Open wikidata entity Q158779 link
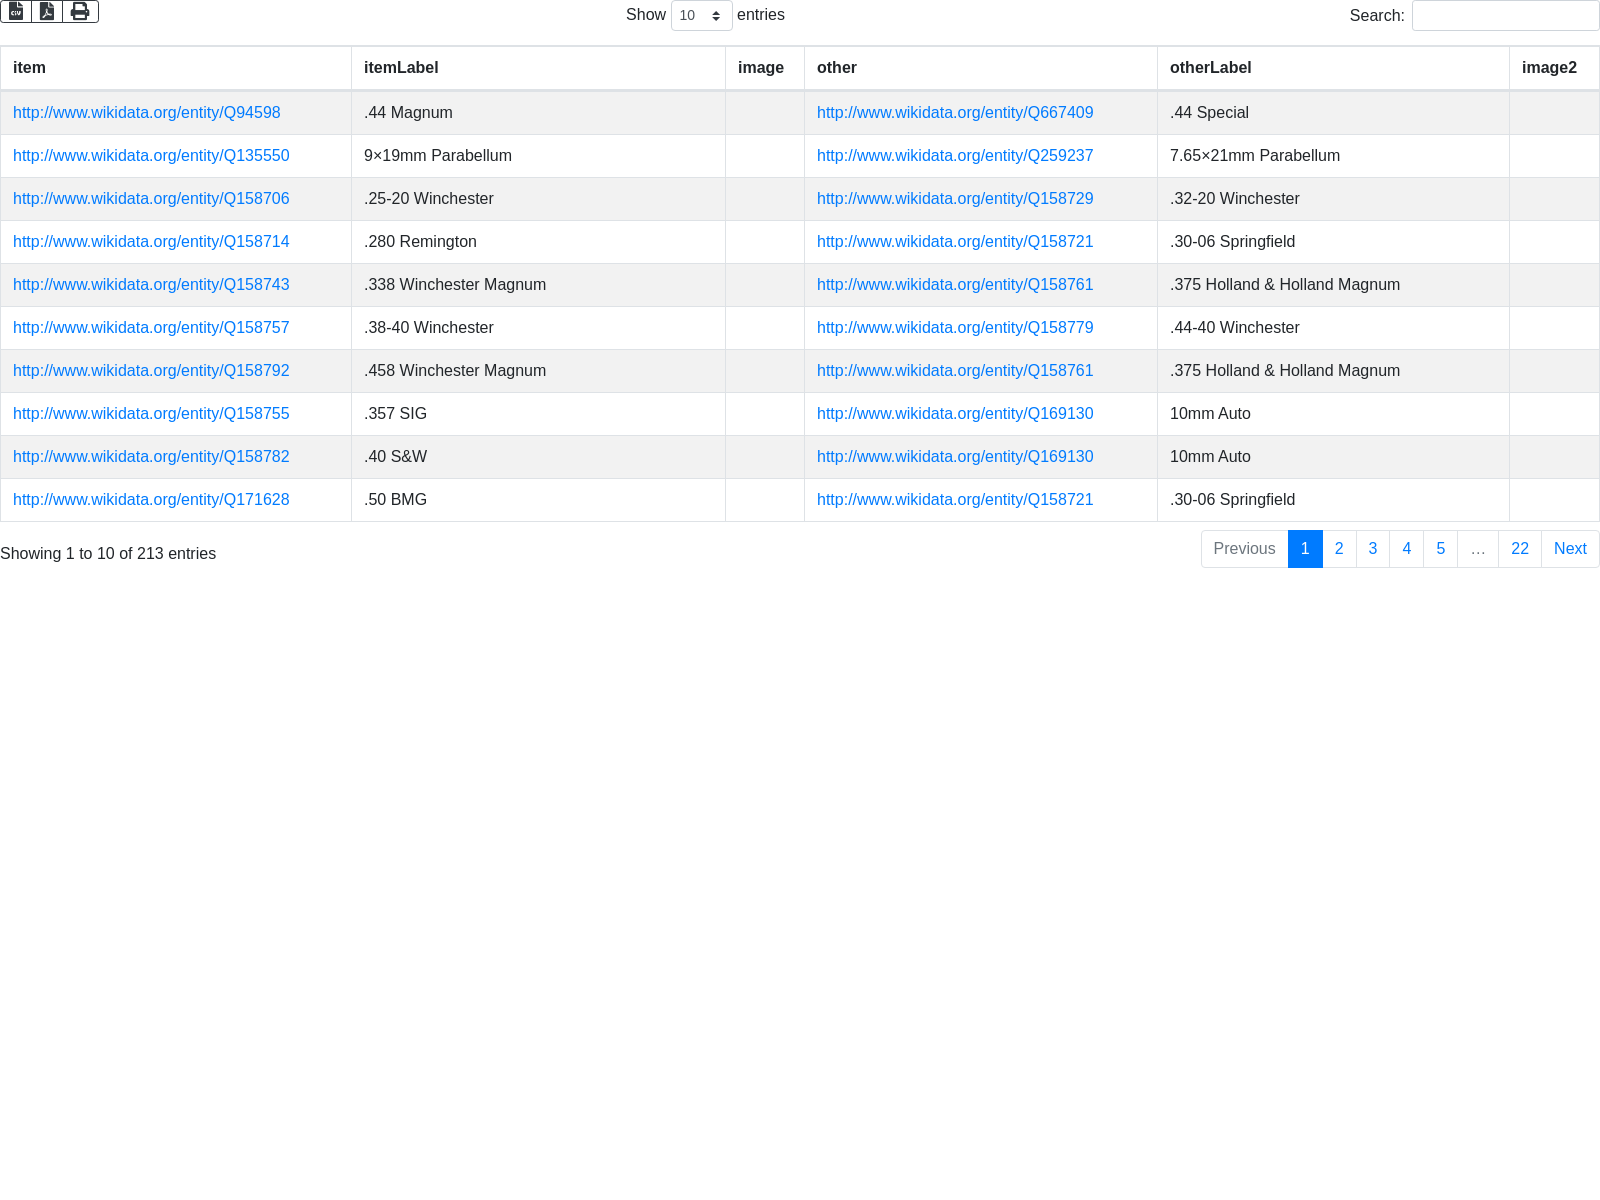The height and width of the screenshot is (1200, 1600). pyautogui.click(x=955, y=328)
